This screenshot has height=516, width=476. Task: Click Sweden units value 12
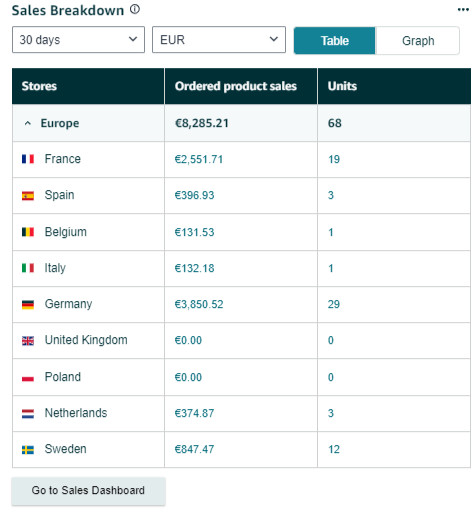tap(334, 449)
